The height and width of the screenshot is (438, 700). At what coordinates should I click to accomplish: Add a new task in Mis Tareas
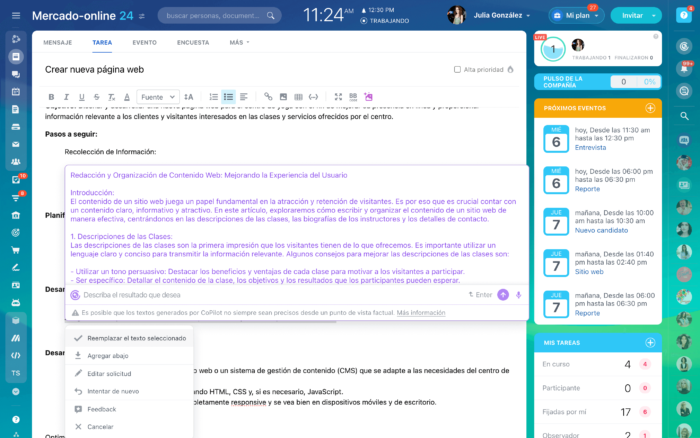(650, 343)
